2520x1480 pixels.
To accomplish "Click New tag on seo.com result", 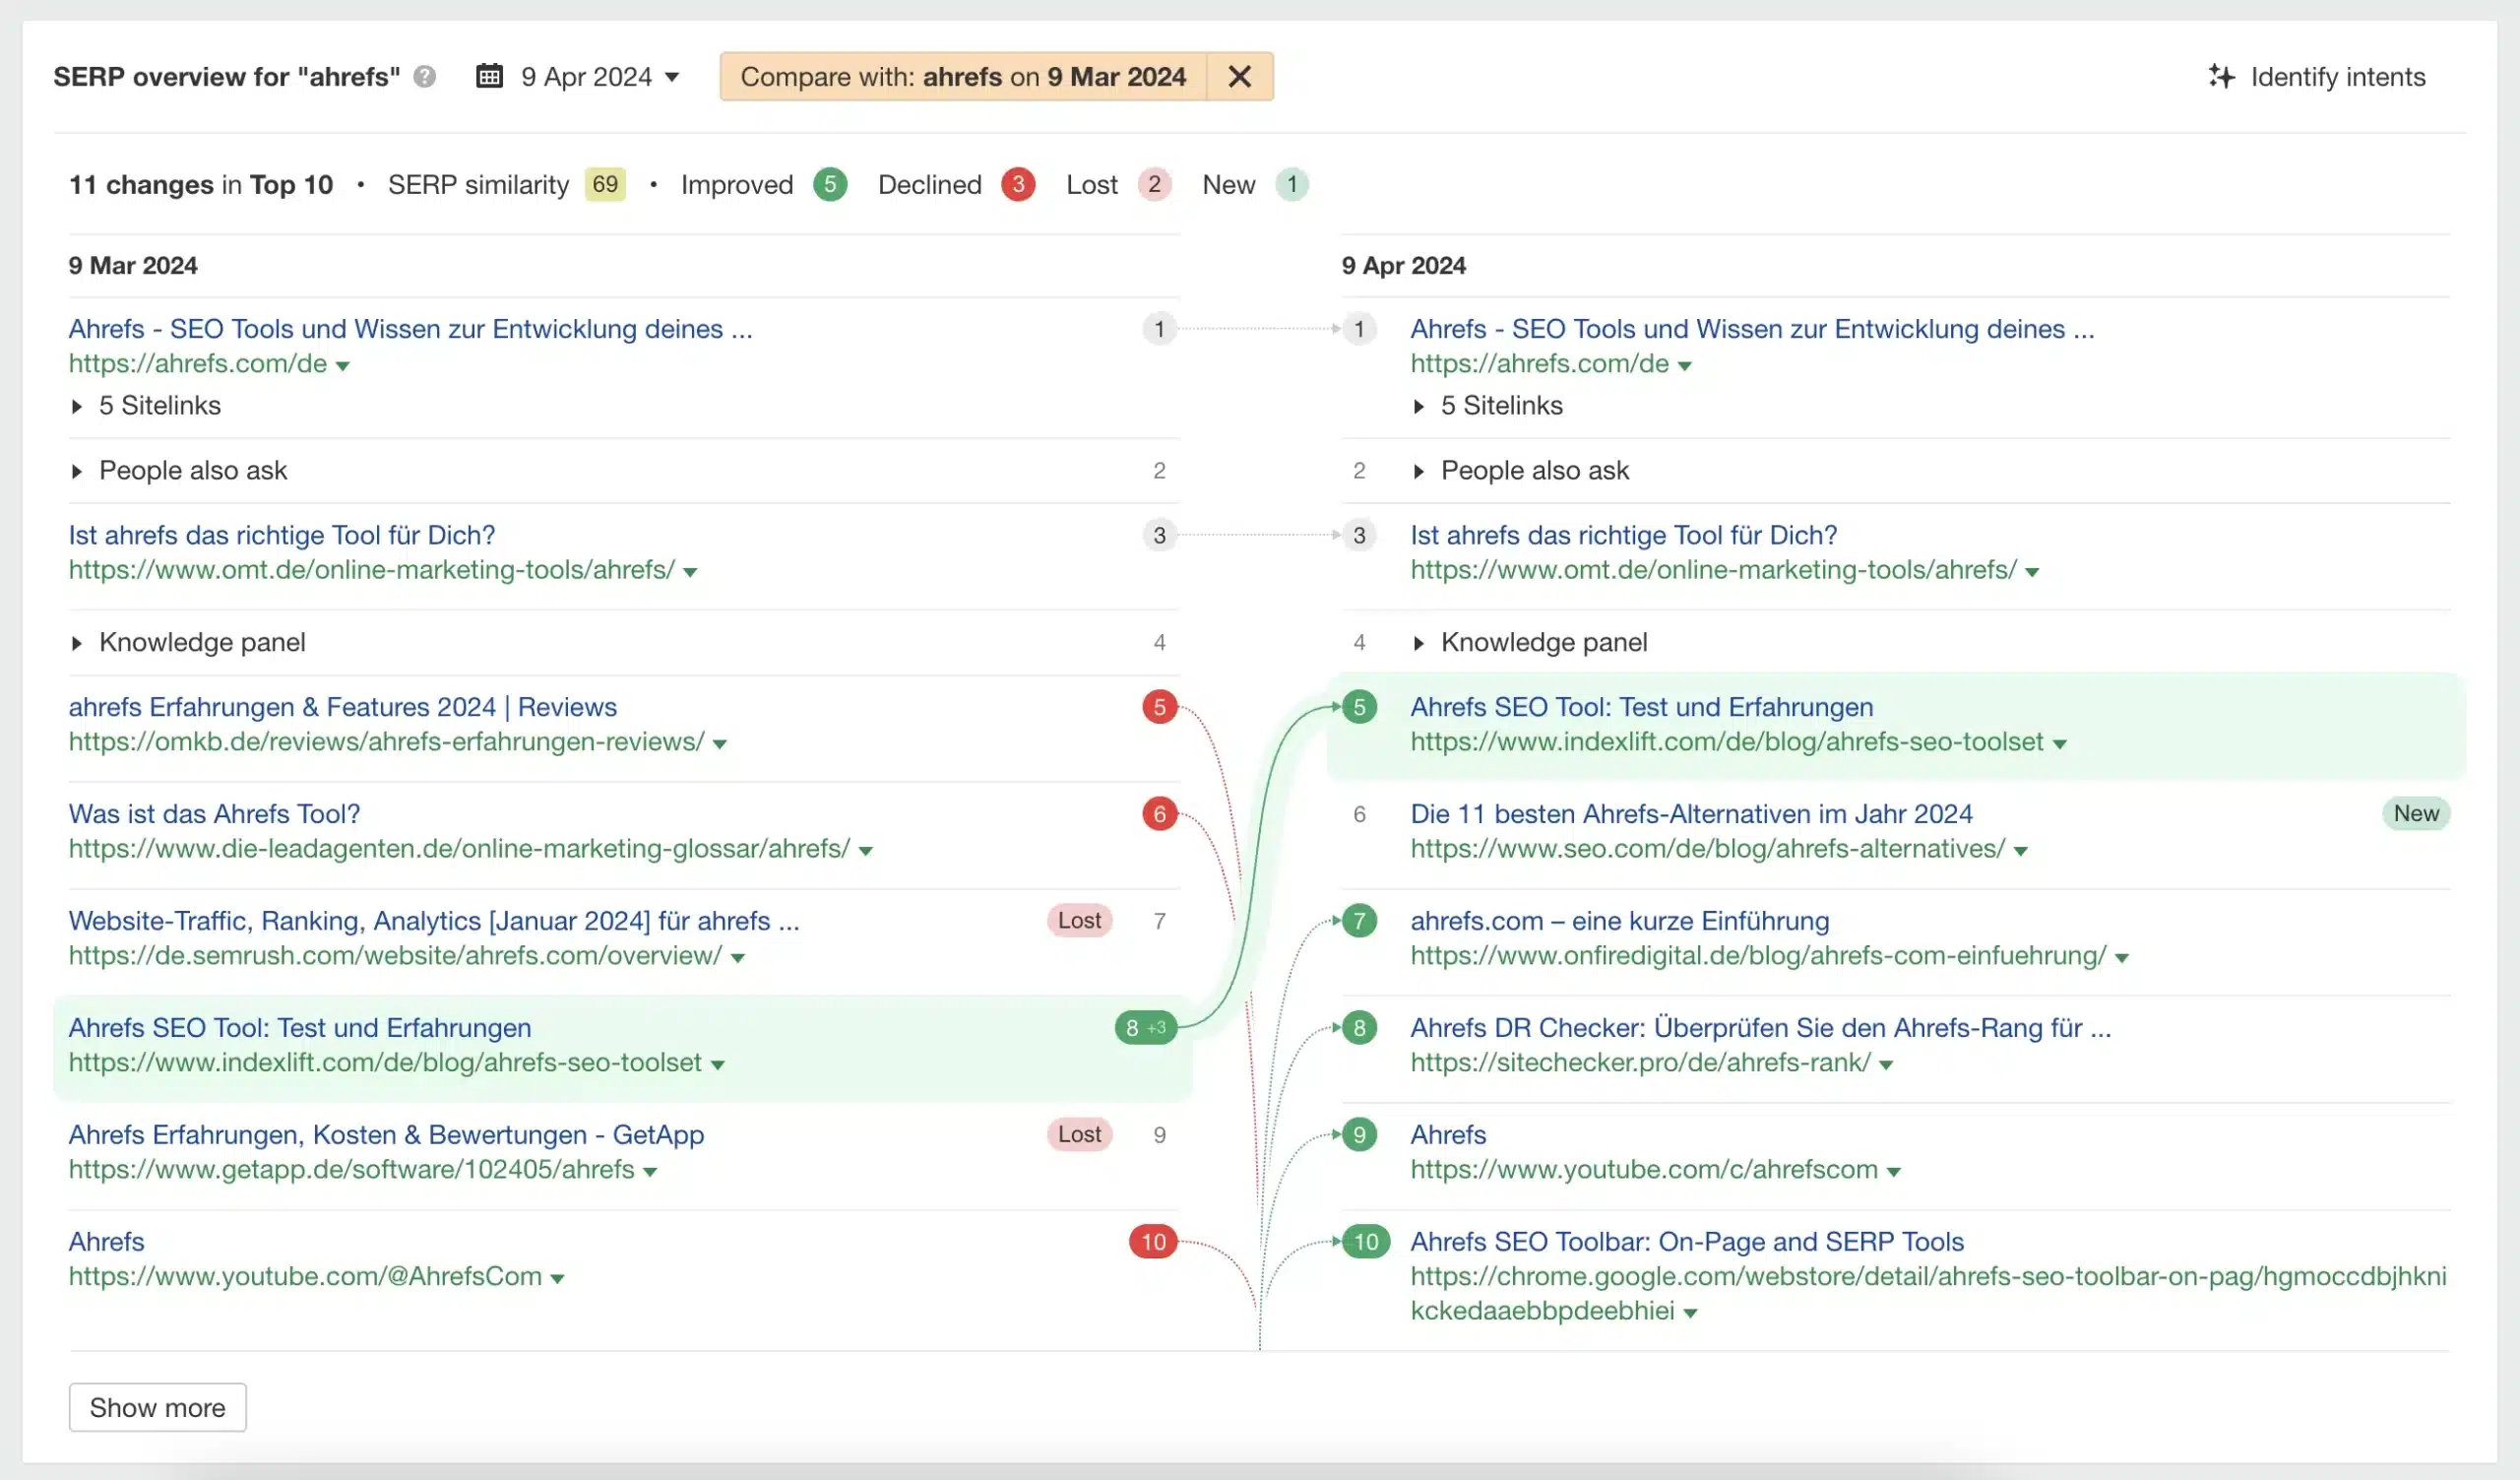I will pos(2417,813).
